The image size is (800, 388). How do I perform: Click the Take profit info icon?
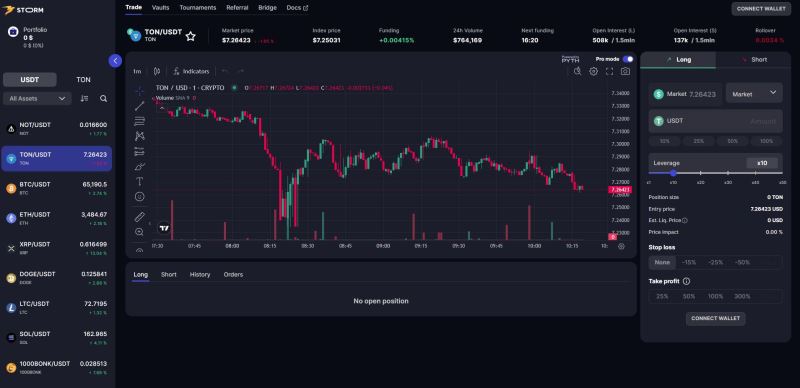pyautogui.click(x=686, y=281)
